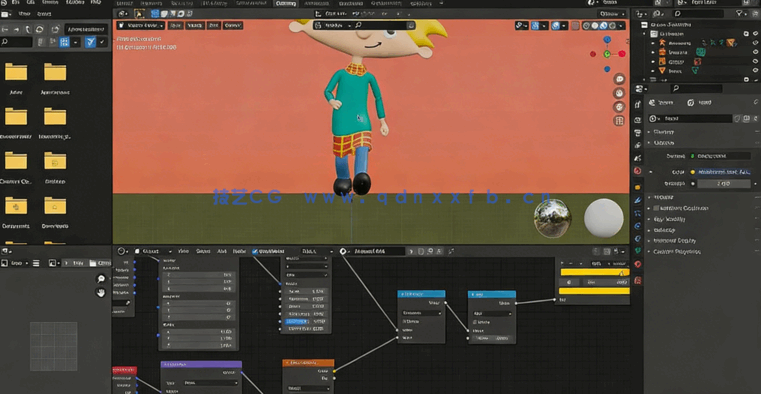Click the outliner search field
761x394 pixels.
click(698, 14)
